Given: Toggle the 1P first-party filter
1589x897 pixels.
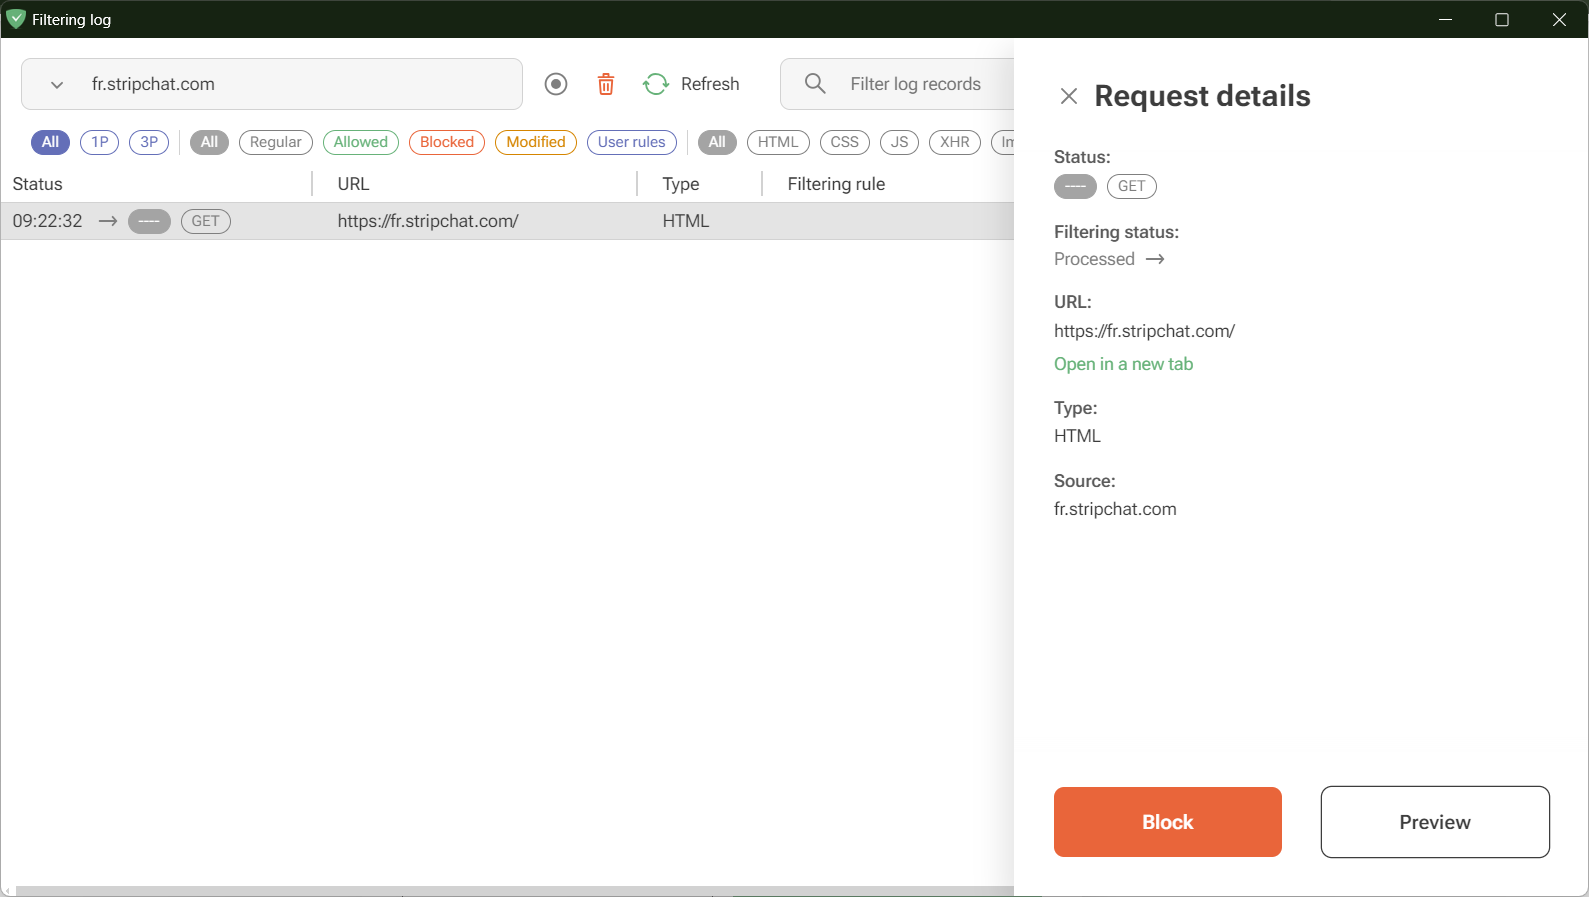Looking at the screenshot, I should point(99,142).
